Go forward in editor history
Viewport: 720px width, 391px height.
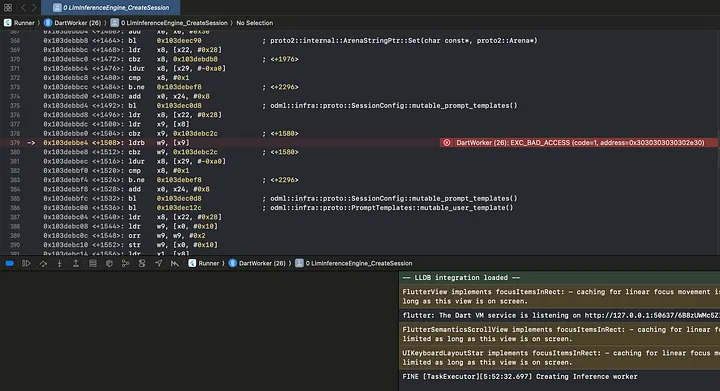pos(34,7)
